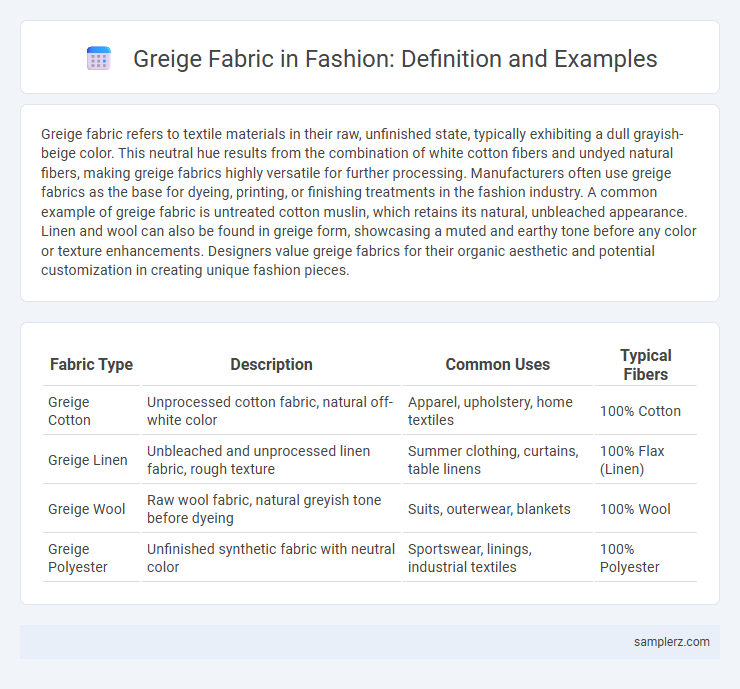The width and height of the screenshot is (740, 689).
Task: Click the 'Greige Cotton' table cell
Action: pyautogui.click(x=92, y=411)
